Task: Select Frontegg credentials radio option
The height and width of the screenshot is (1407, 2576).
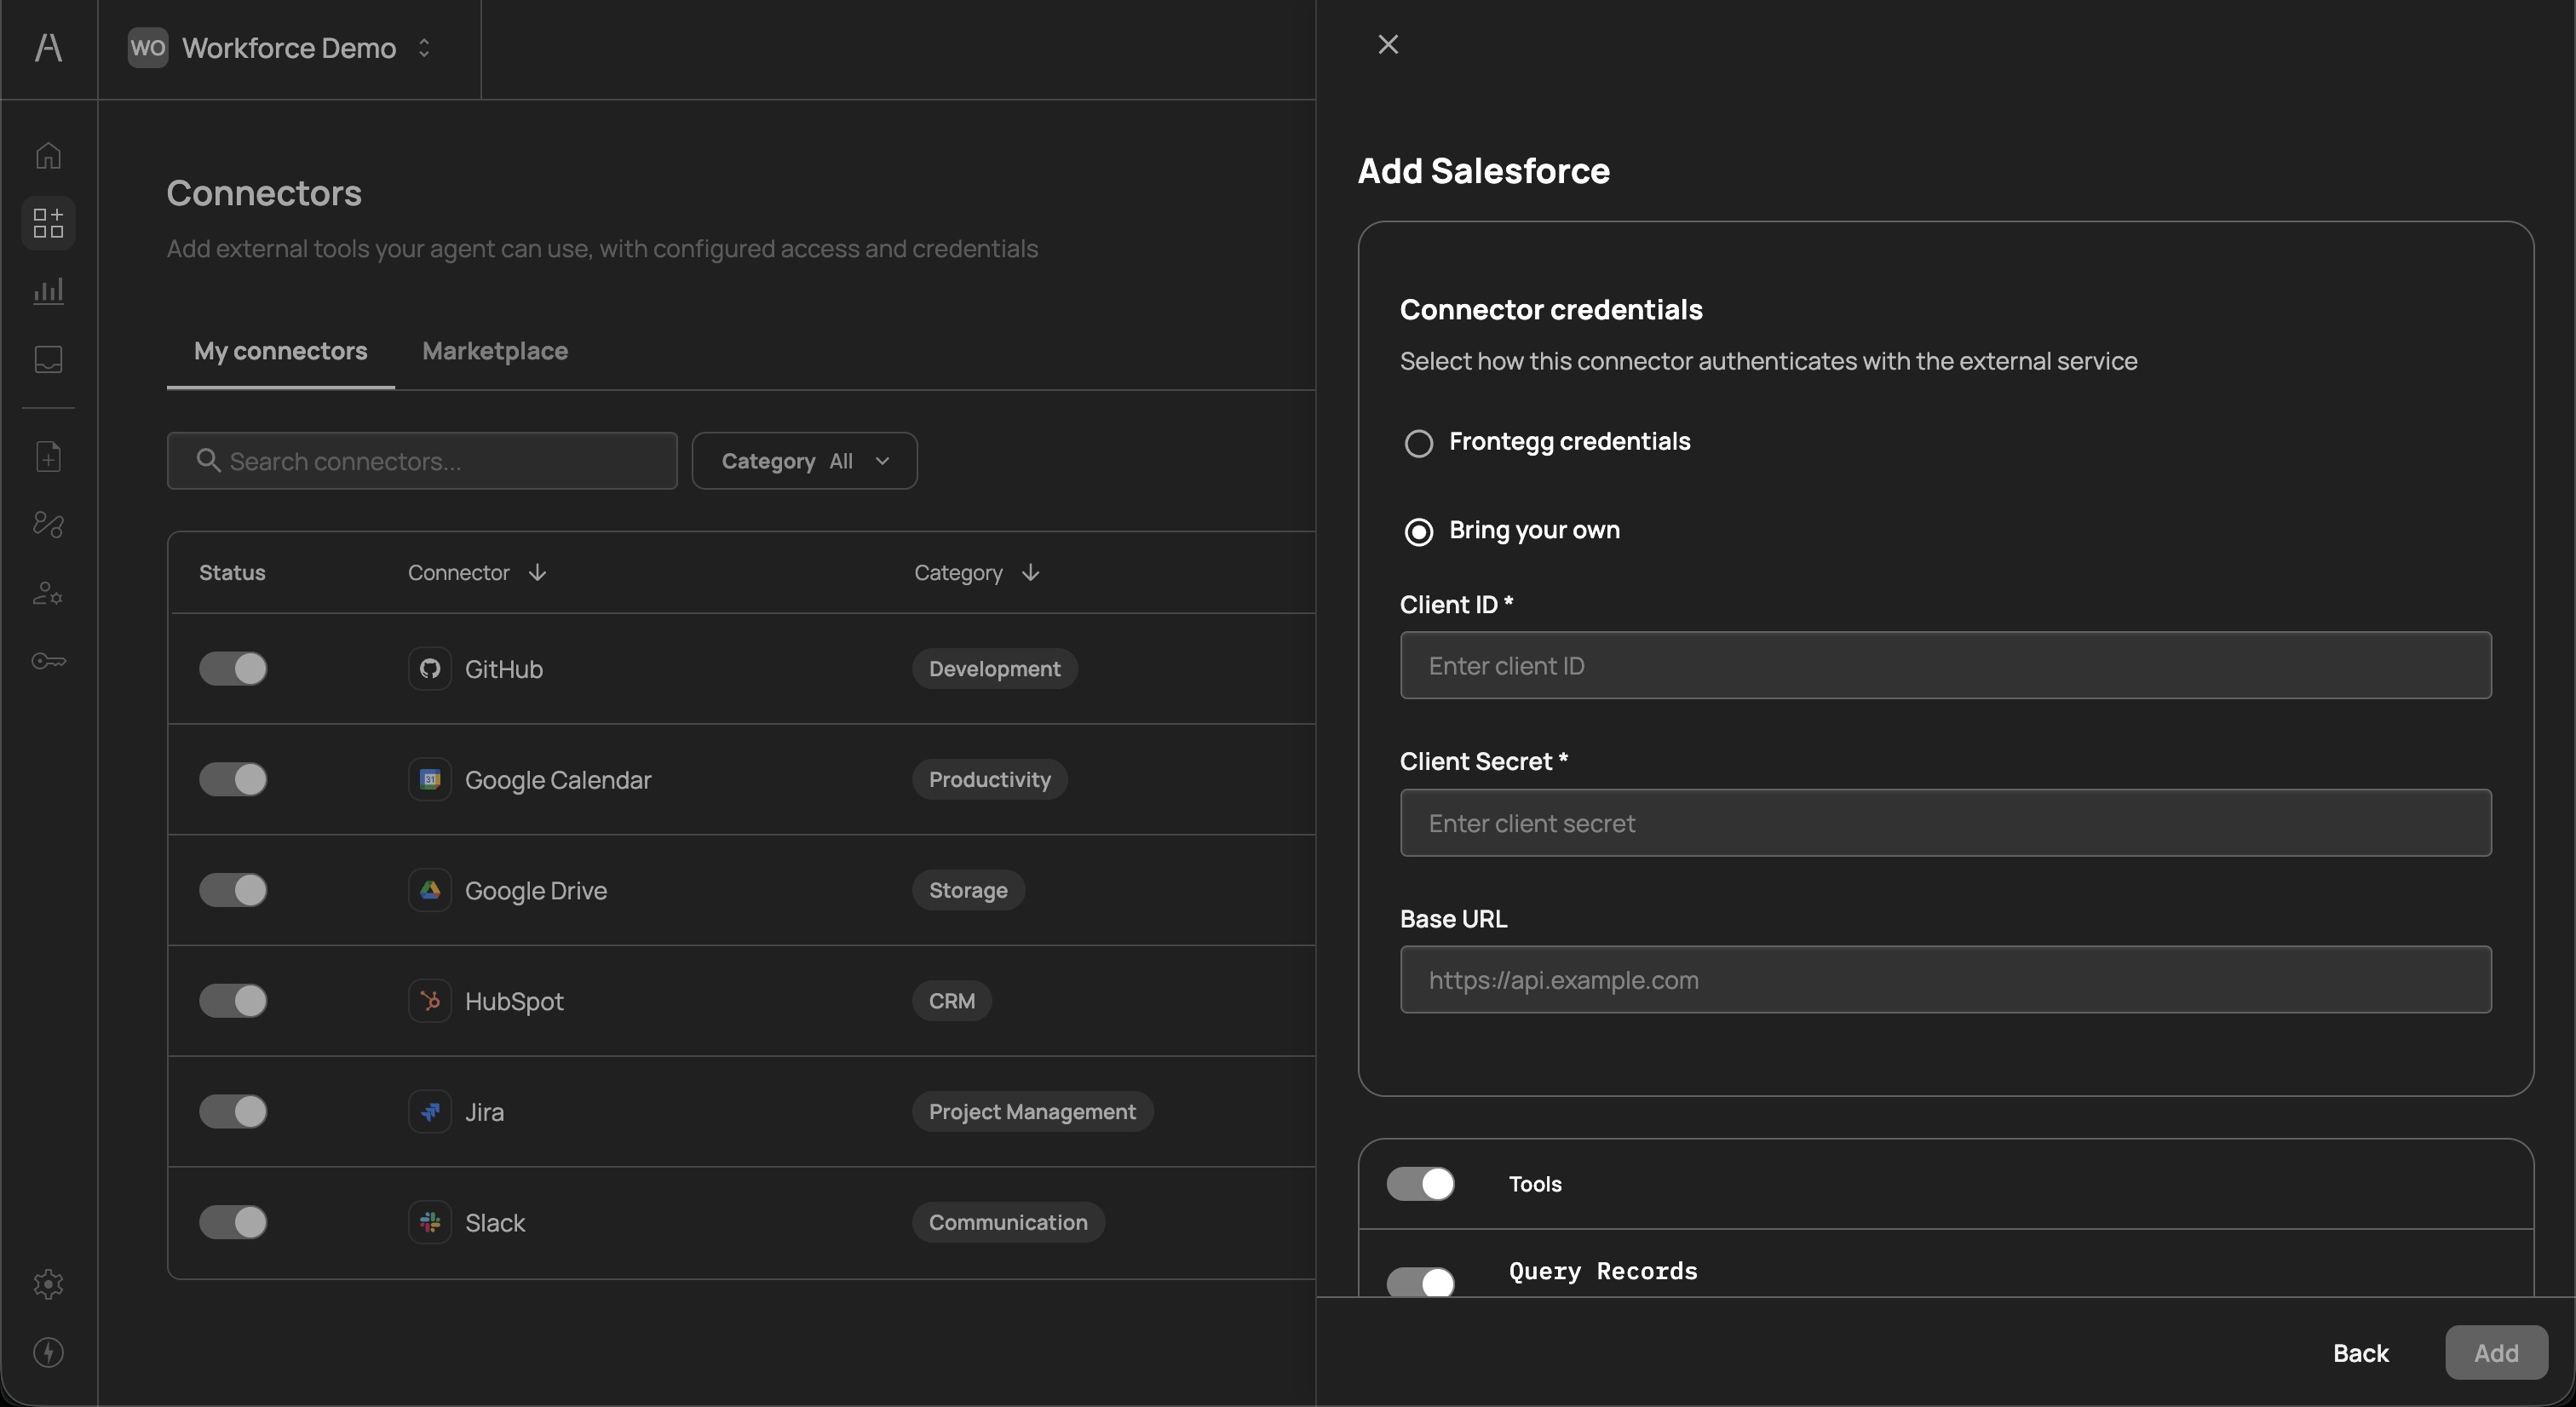Action: point(1418,443)
